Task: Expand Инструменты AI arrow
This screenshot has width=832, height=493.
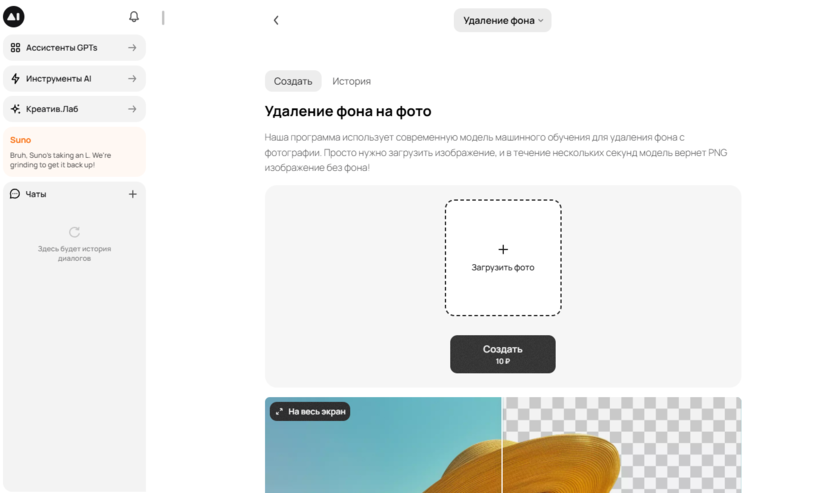Action: [x=132, y=79]
